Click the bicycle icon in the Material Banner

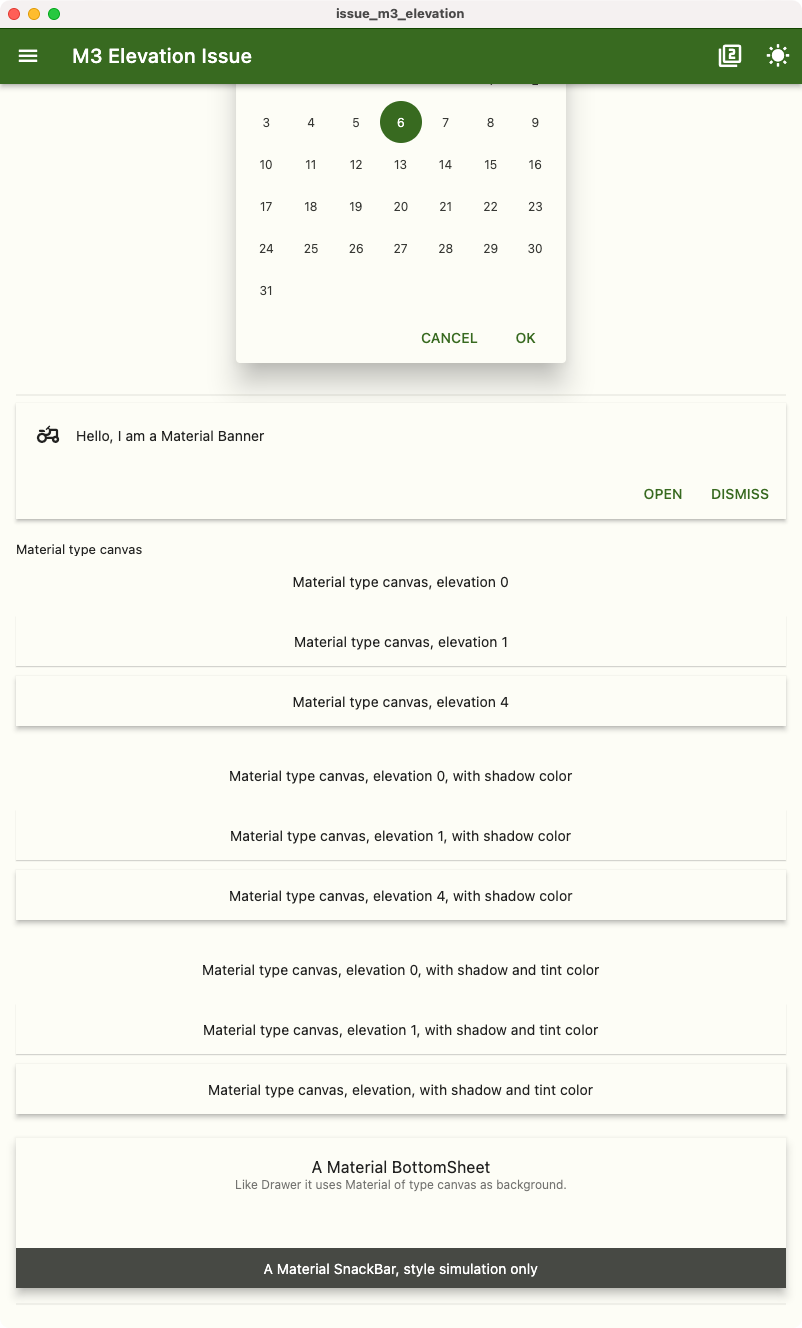(x=46, y=436)
